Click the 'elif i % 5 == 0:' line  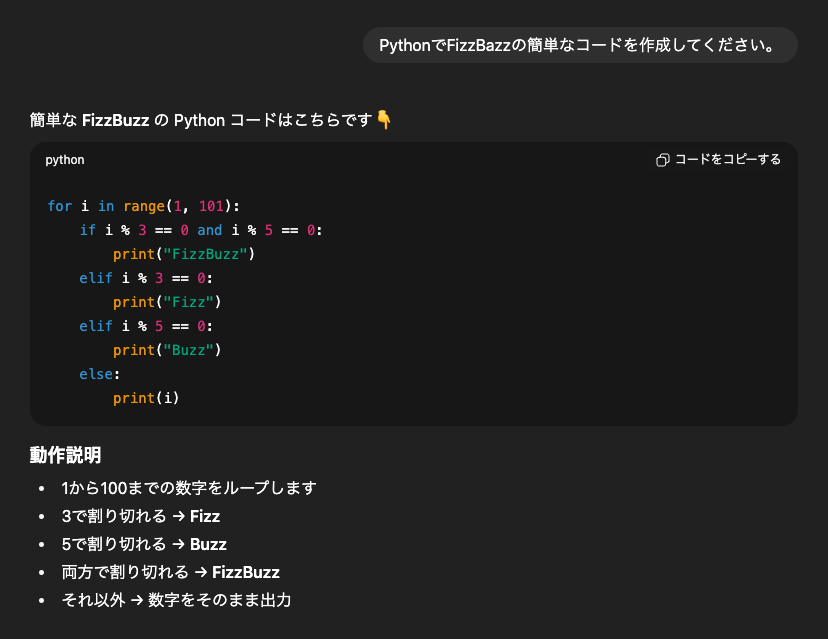pyautogui.click(x=146, y=326)
